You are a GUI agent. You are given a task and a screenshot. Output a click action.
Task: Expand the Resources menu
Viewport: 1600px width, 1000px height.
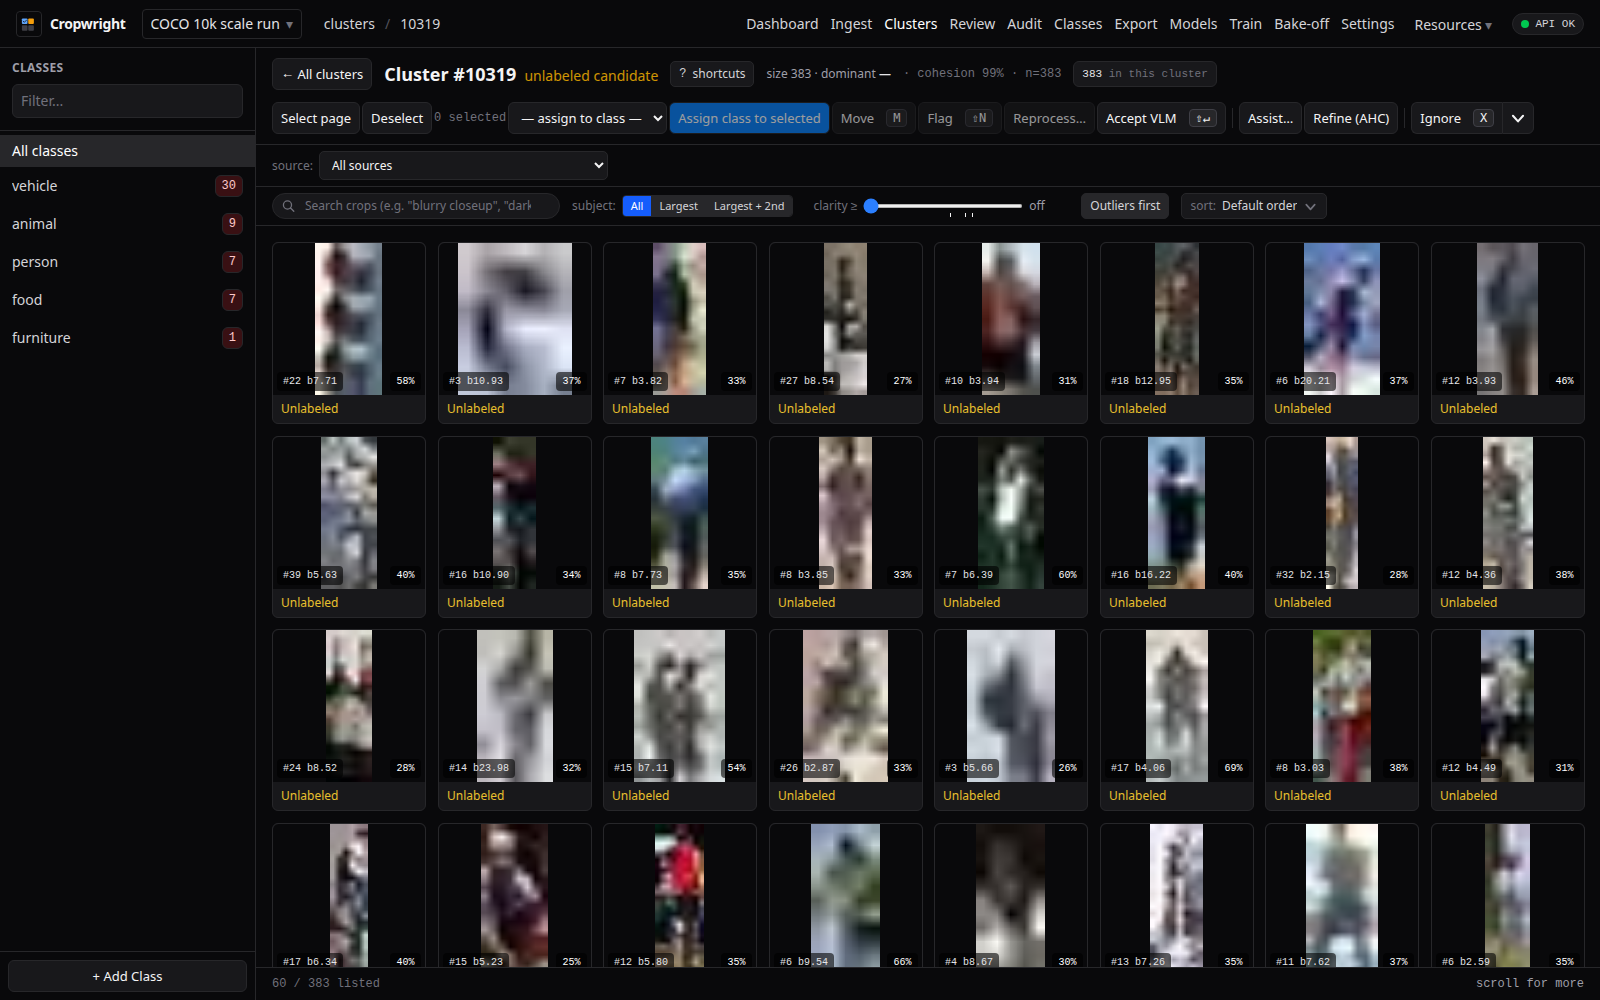coord(1452,24)
